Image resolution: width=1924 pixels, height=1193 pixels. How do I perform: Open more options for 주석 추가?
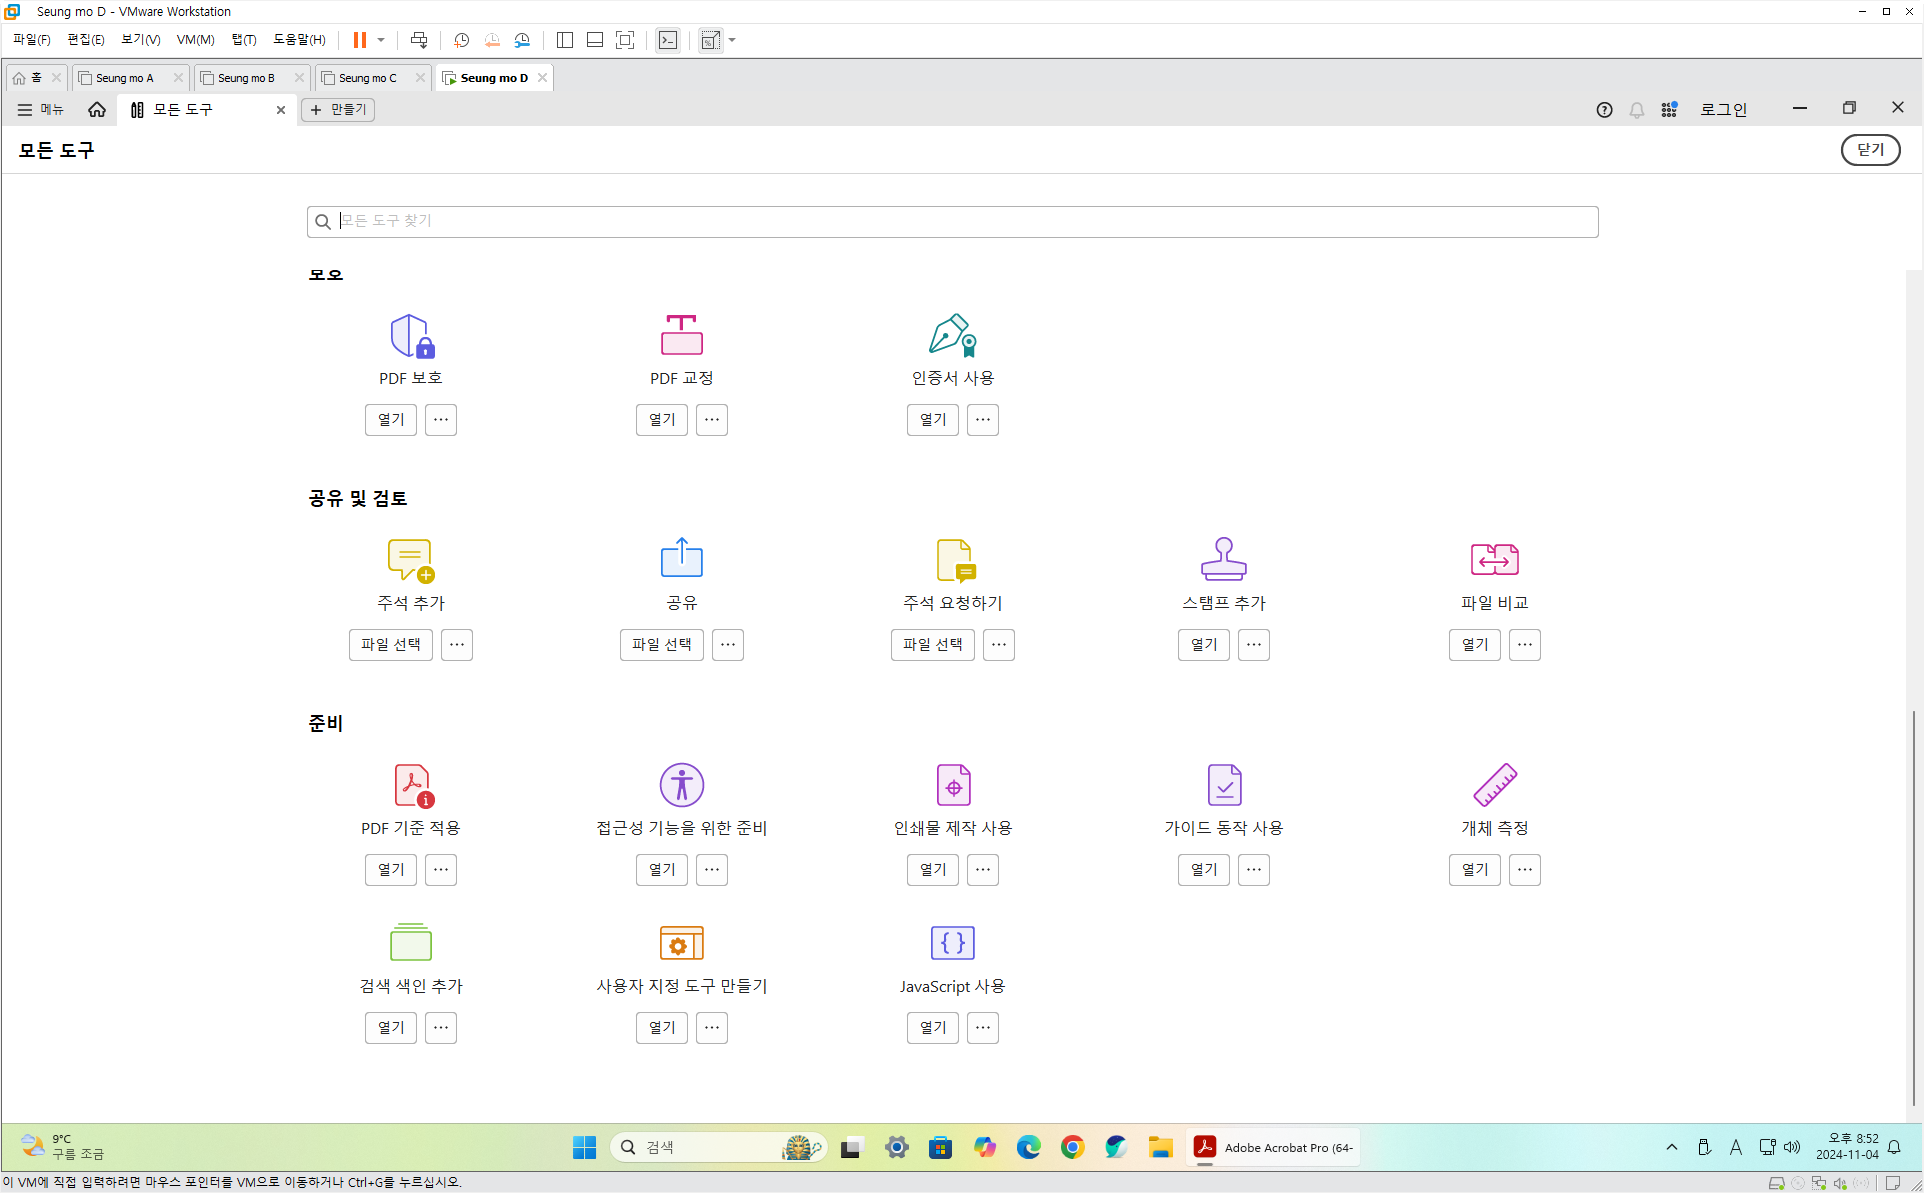tap(457, 645)
